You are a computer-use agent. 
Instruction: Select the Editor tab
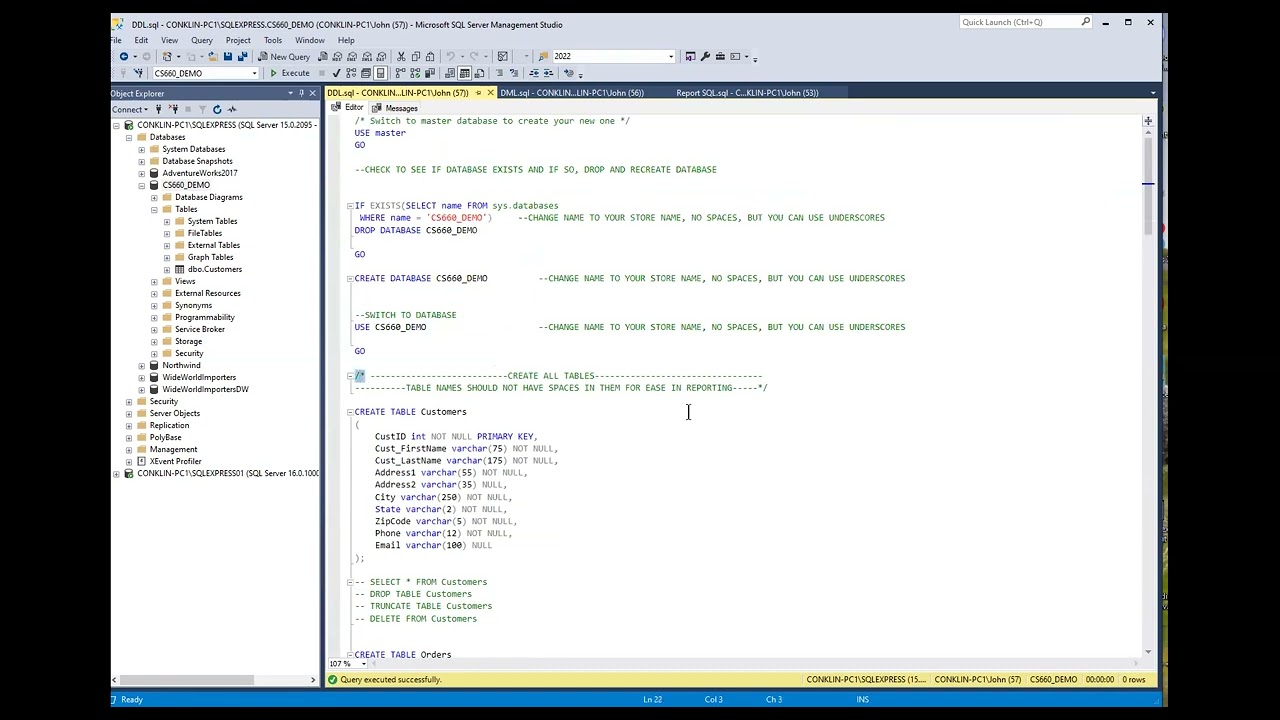coord(347,108)
